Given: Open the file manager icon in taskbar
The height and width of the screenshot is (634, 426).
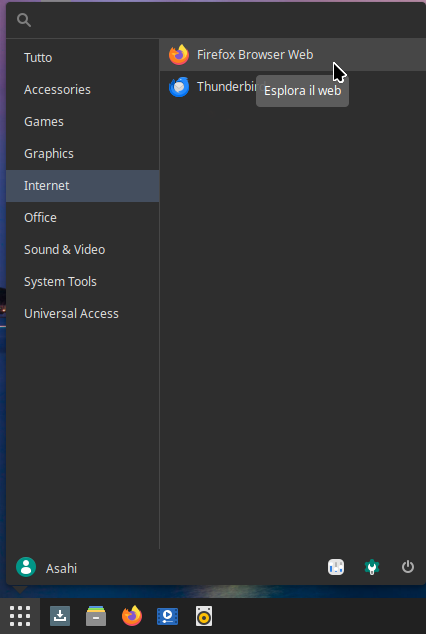Looking at the screenshot, I should (96, 616).
